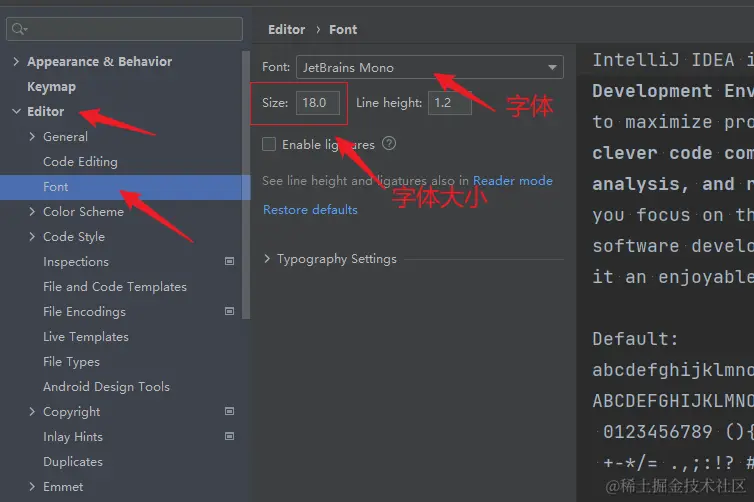Click Editor in the breadcrumb
754x502 pixels.
point(287,30)
